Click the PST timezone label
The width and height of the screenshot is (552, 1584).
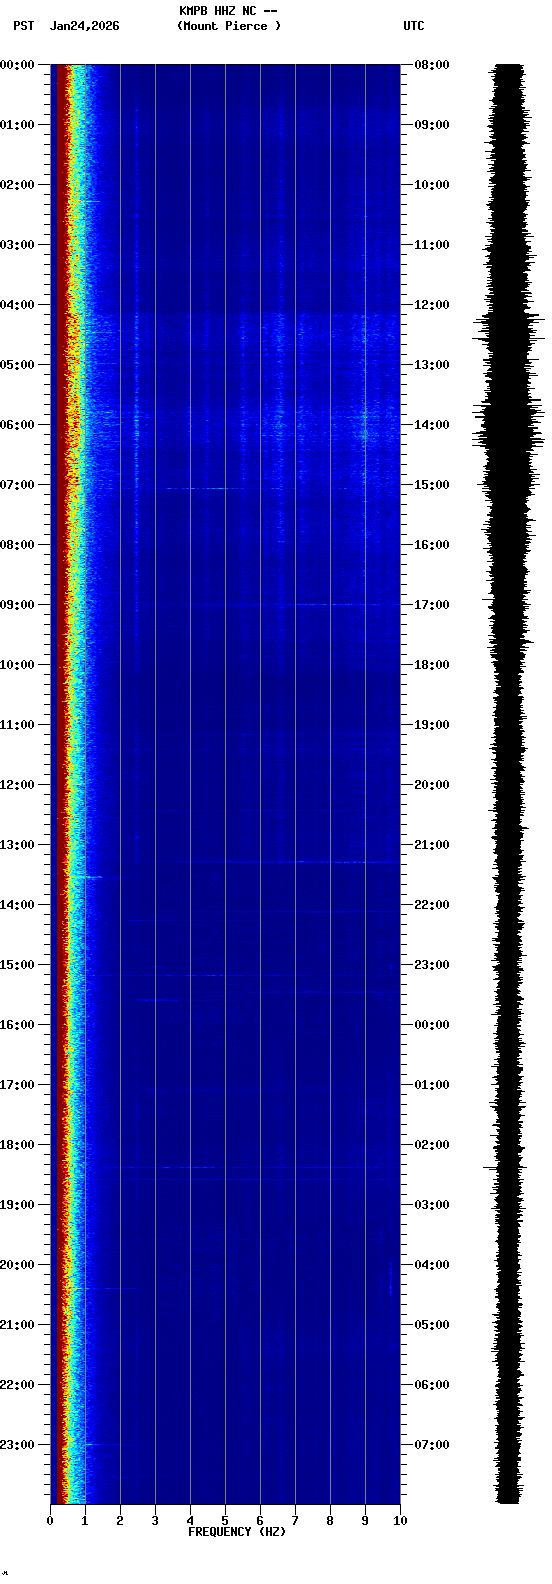pos(23,26)
